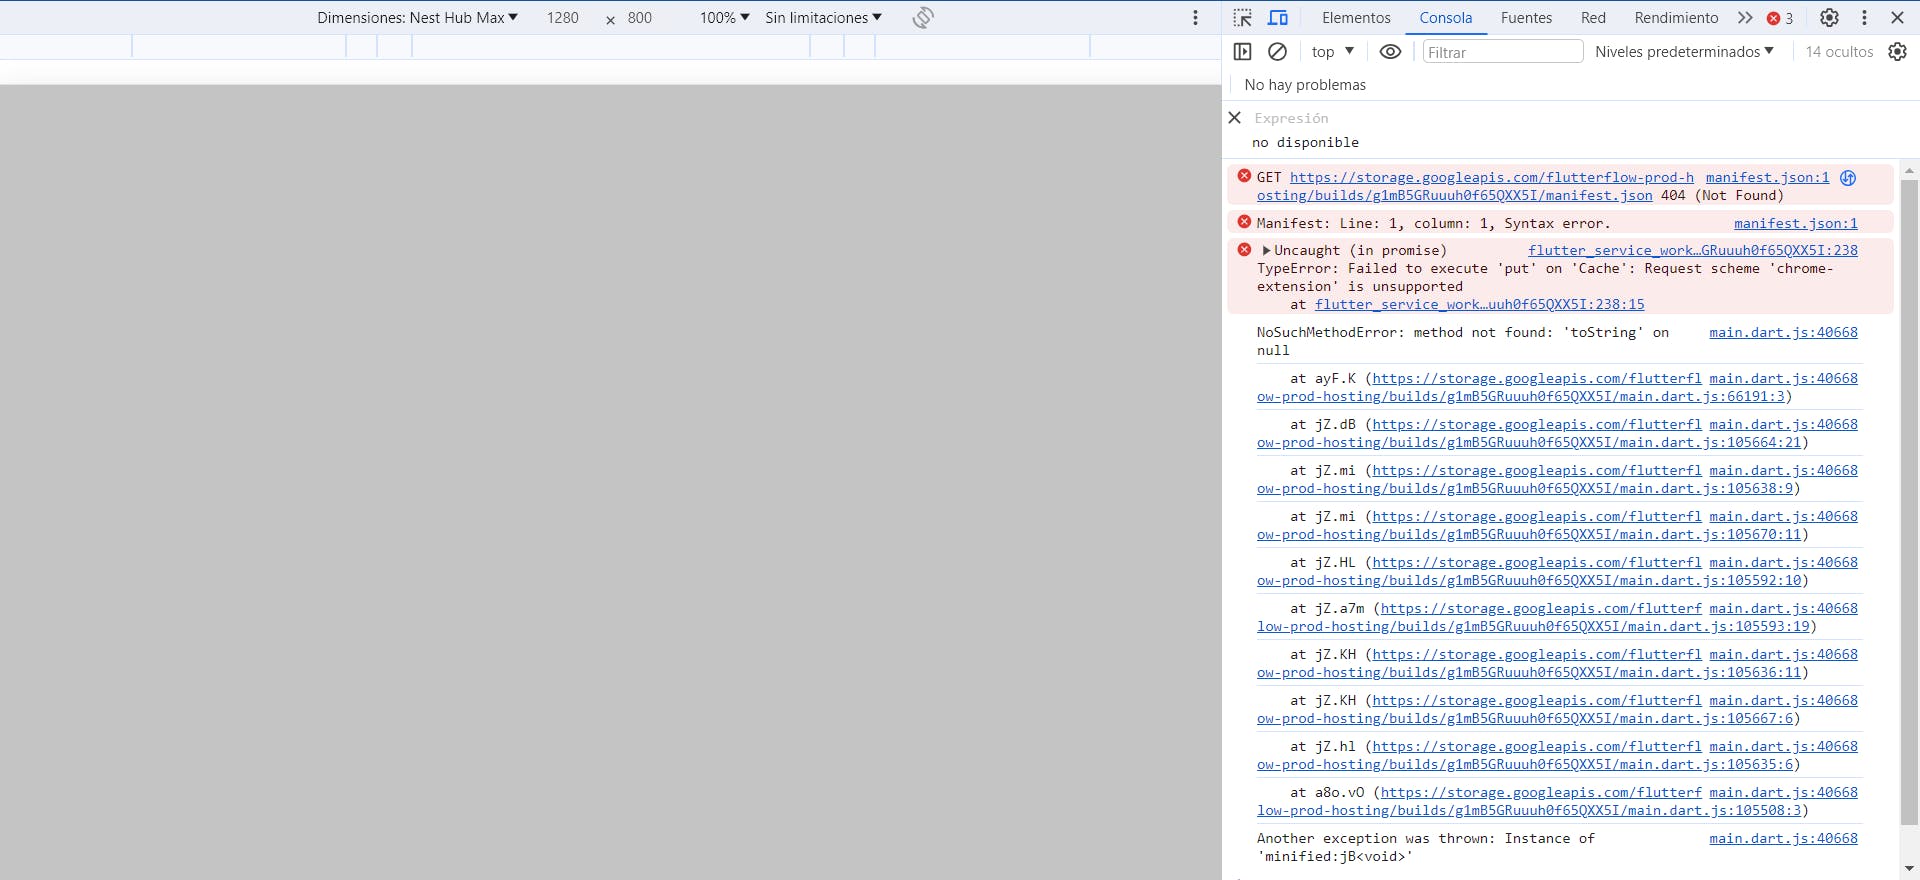Open console settings gear next to hidden count
Image resolution: width=1920 pixels, height=880 pixels.
(x=1897, y=52)
